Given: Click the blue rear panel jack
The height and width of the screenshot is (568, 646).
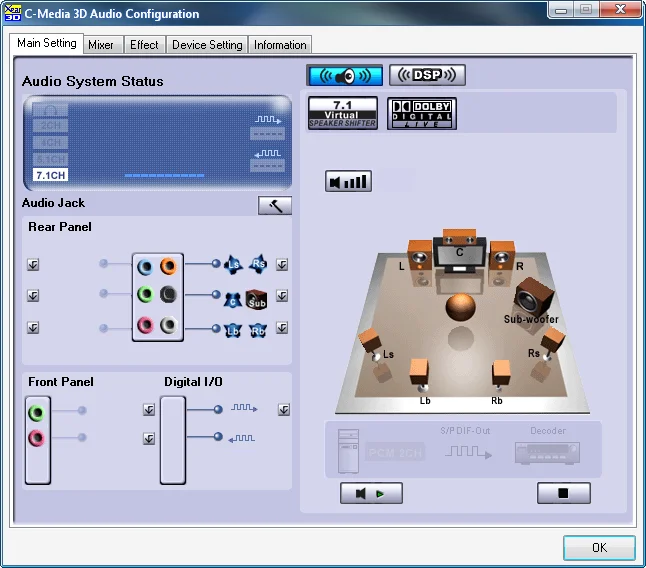Looking at the screenshot, I should (x=145, y=267).
